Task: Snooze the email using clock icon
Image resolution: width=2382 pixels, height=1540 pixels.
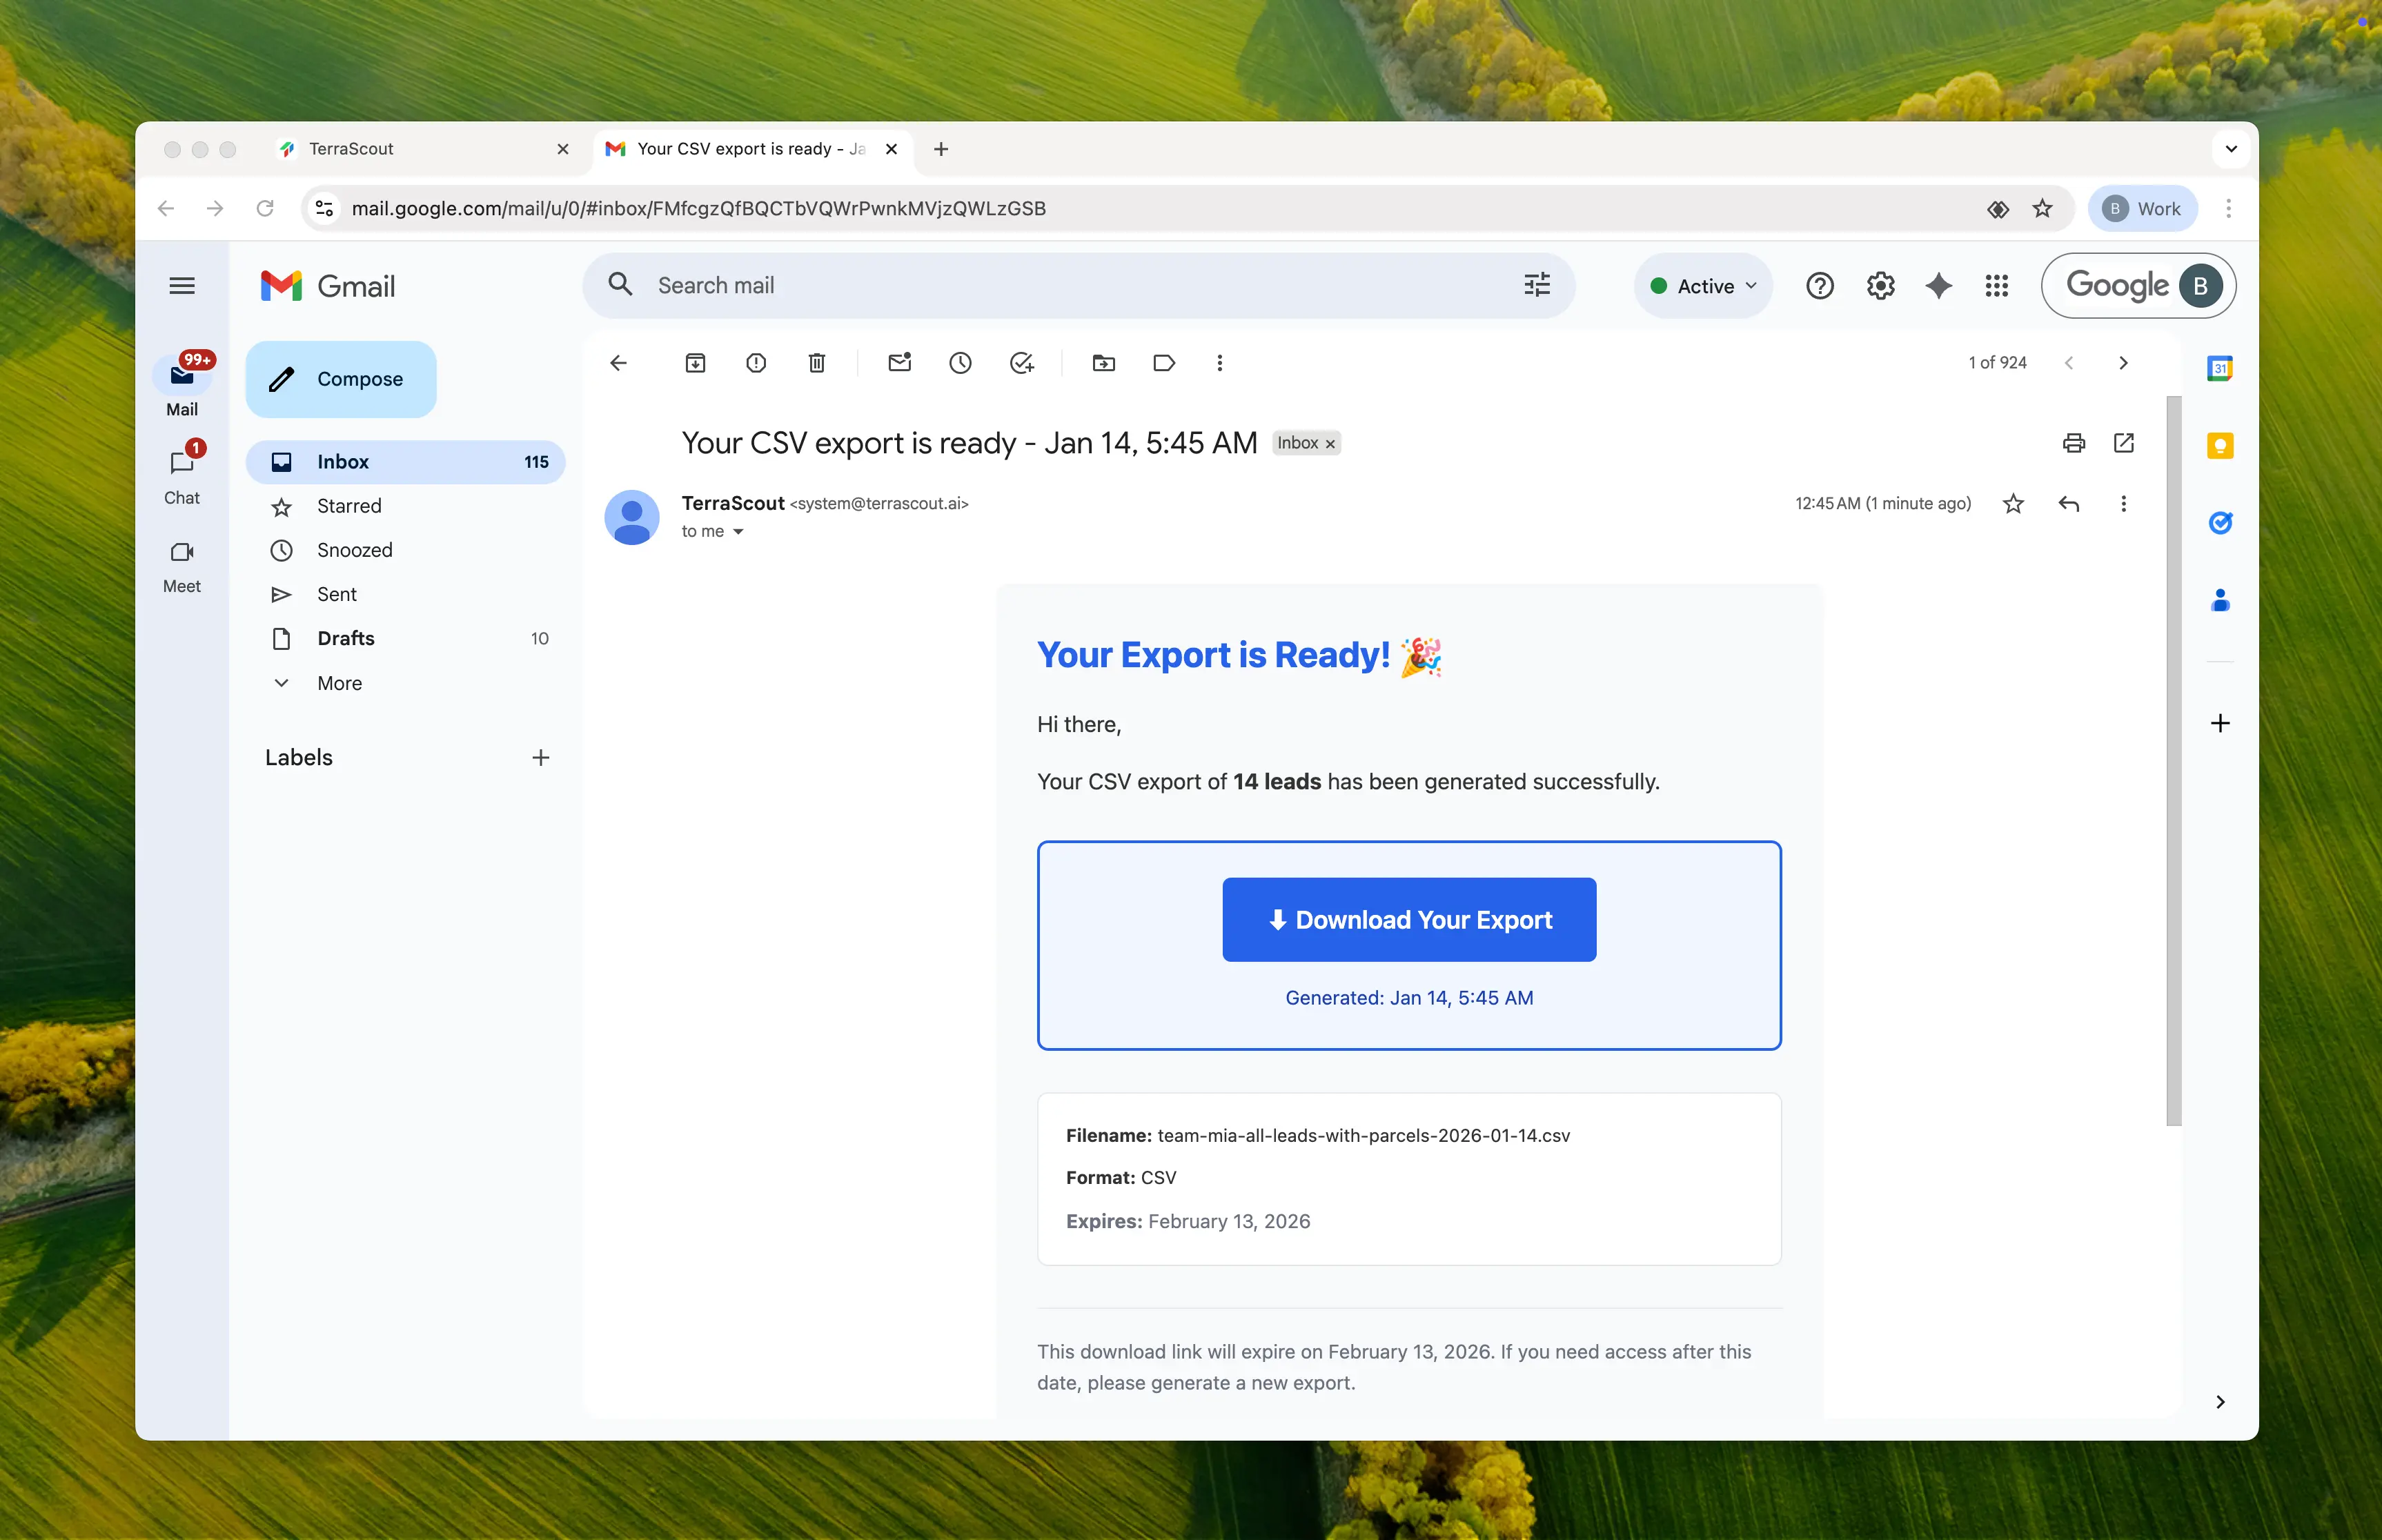Action: pyautogui.click(x=960, y=363)
